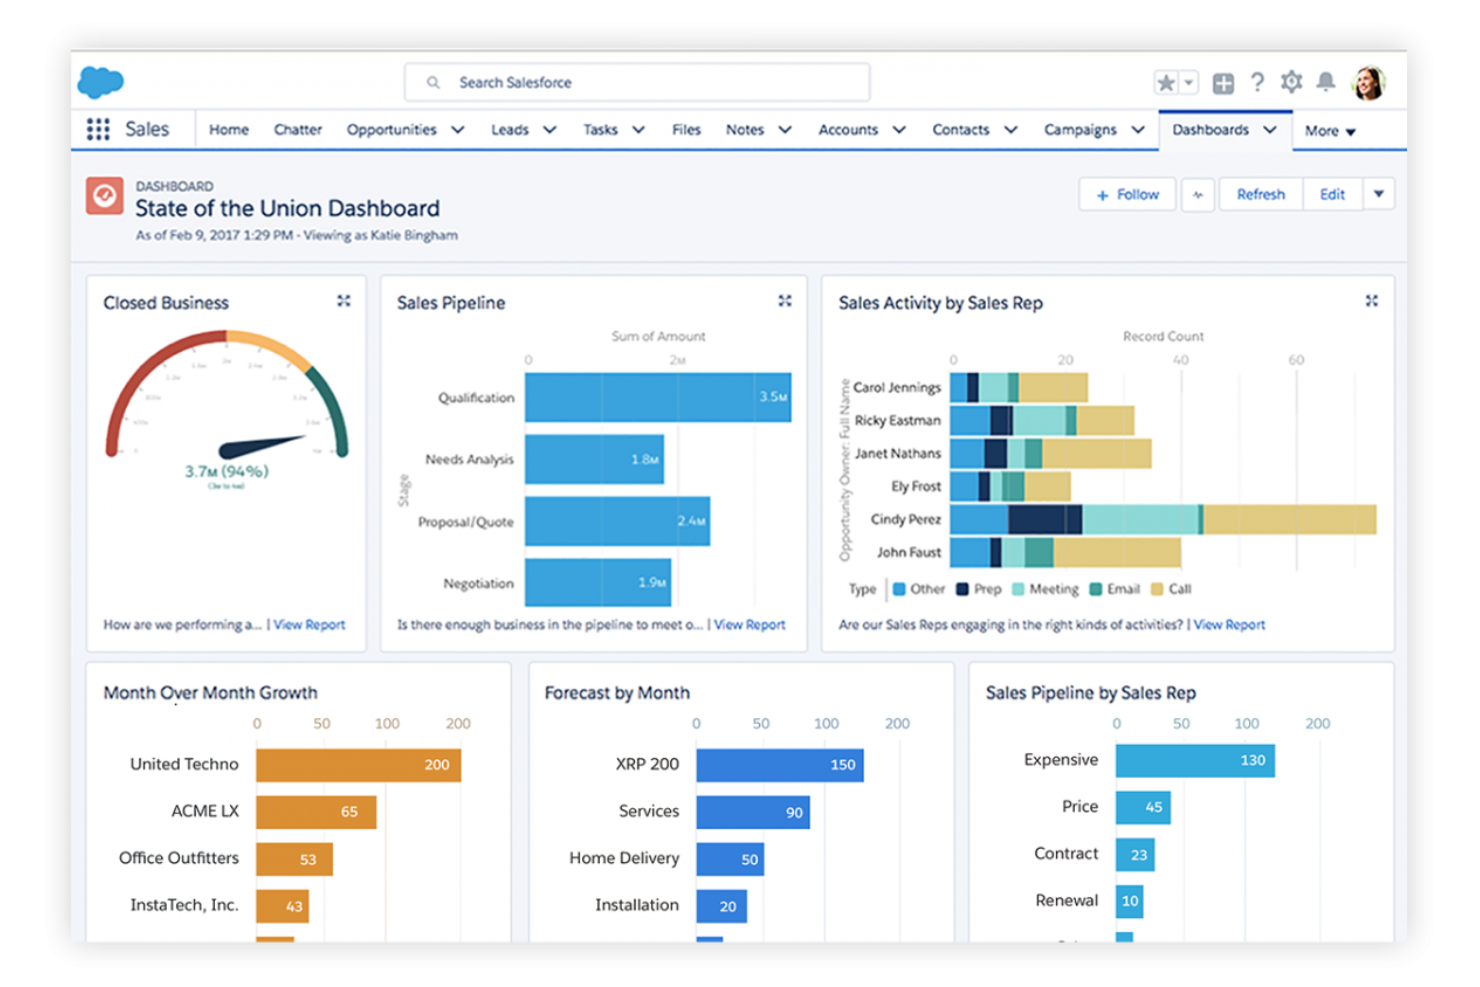The height and width of the screenshot is (987, 1480).
Task: Open the favorites list dropdown arrow
Action: coord(1189,83)
